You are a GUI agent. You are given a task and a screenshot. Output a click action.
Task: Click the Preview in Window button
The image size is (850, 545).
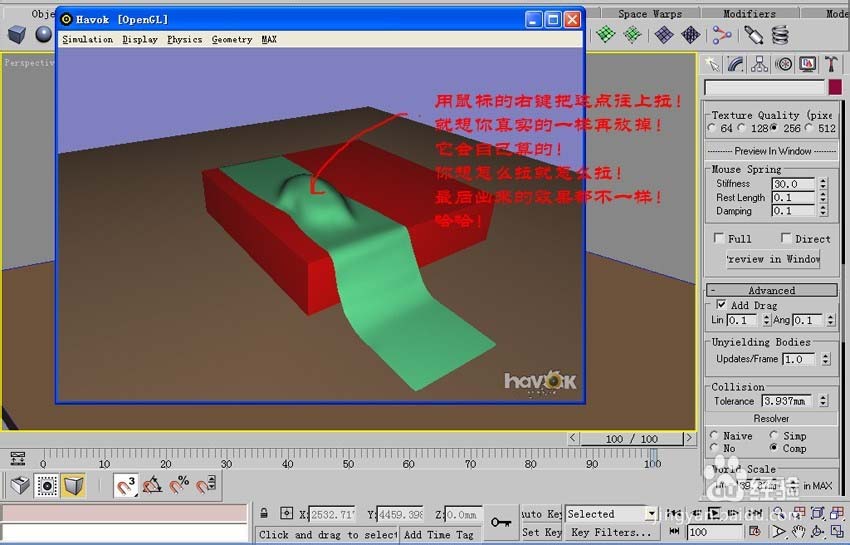pyautogui.click(x=773, y=259)
